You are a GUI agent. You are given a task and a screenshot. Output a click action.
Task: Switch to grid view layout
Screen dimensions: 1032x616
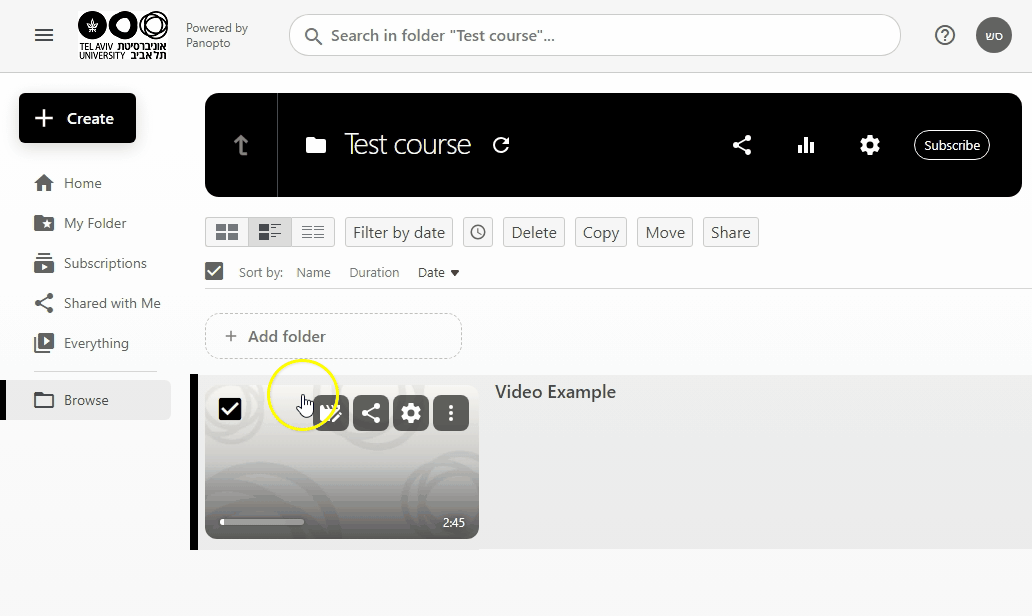227,232
